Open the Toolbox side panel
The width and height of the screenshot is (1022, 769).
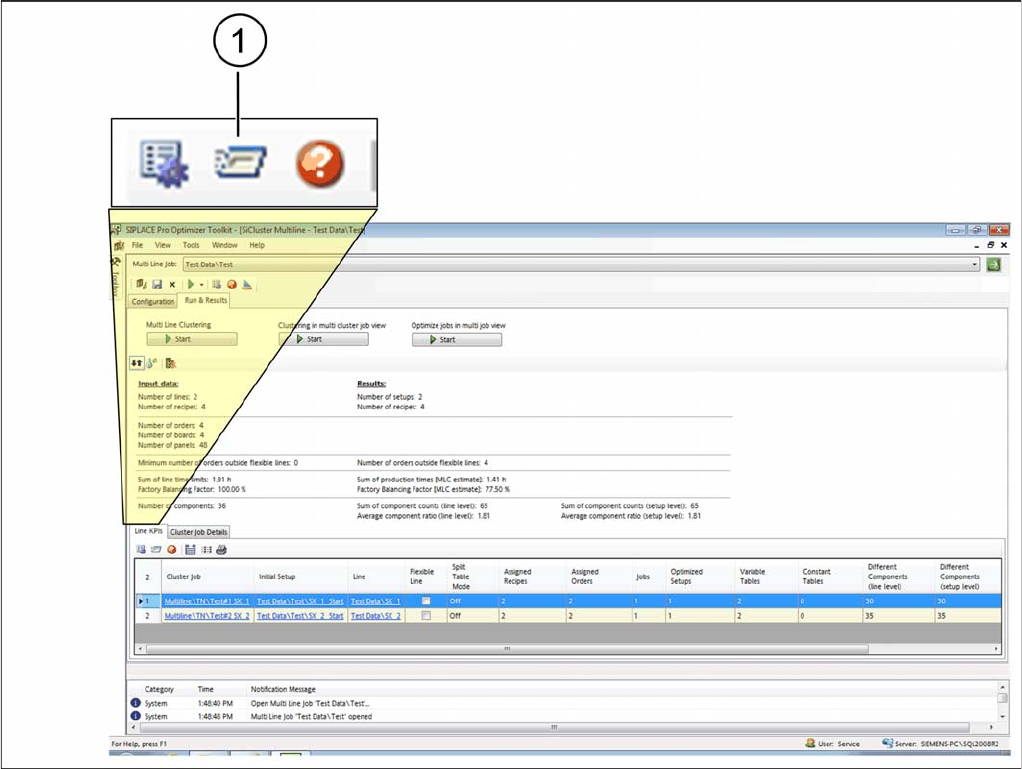coord(116,277)
